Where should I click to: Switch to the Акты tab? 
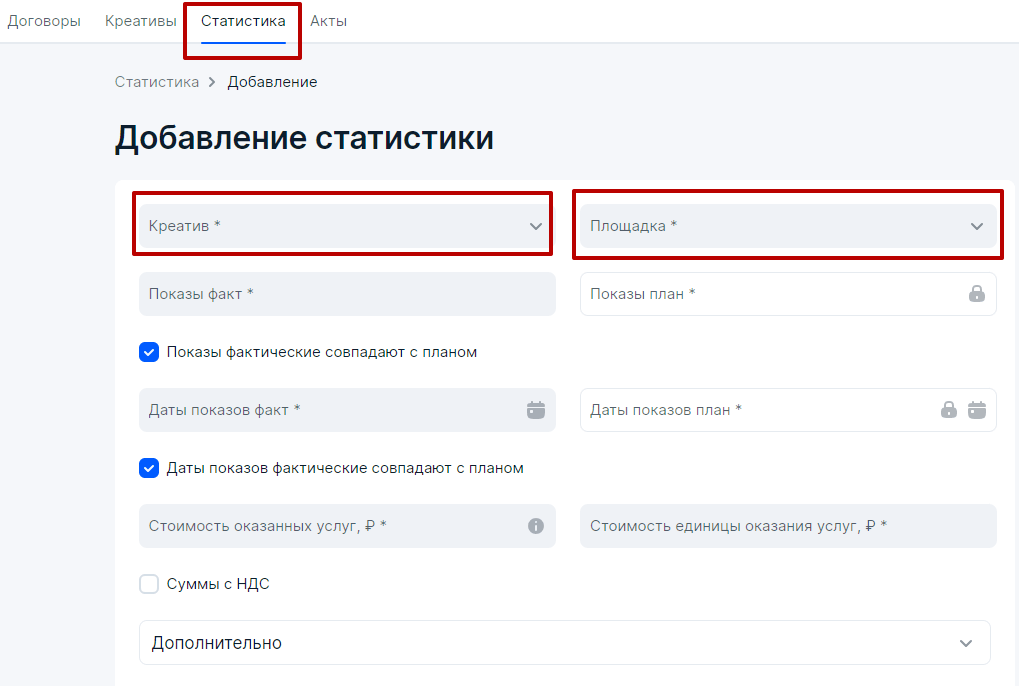tap(328, 21)
